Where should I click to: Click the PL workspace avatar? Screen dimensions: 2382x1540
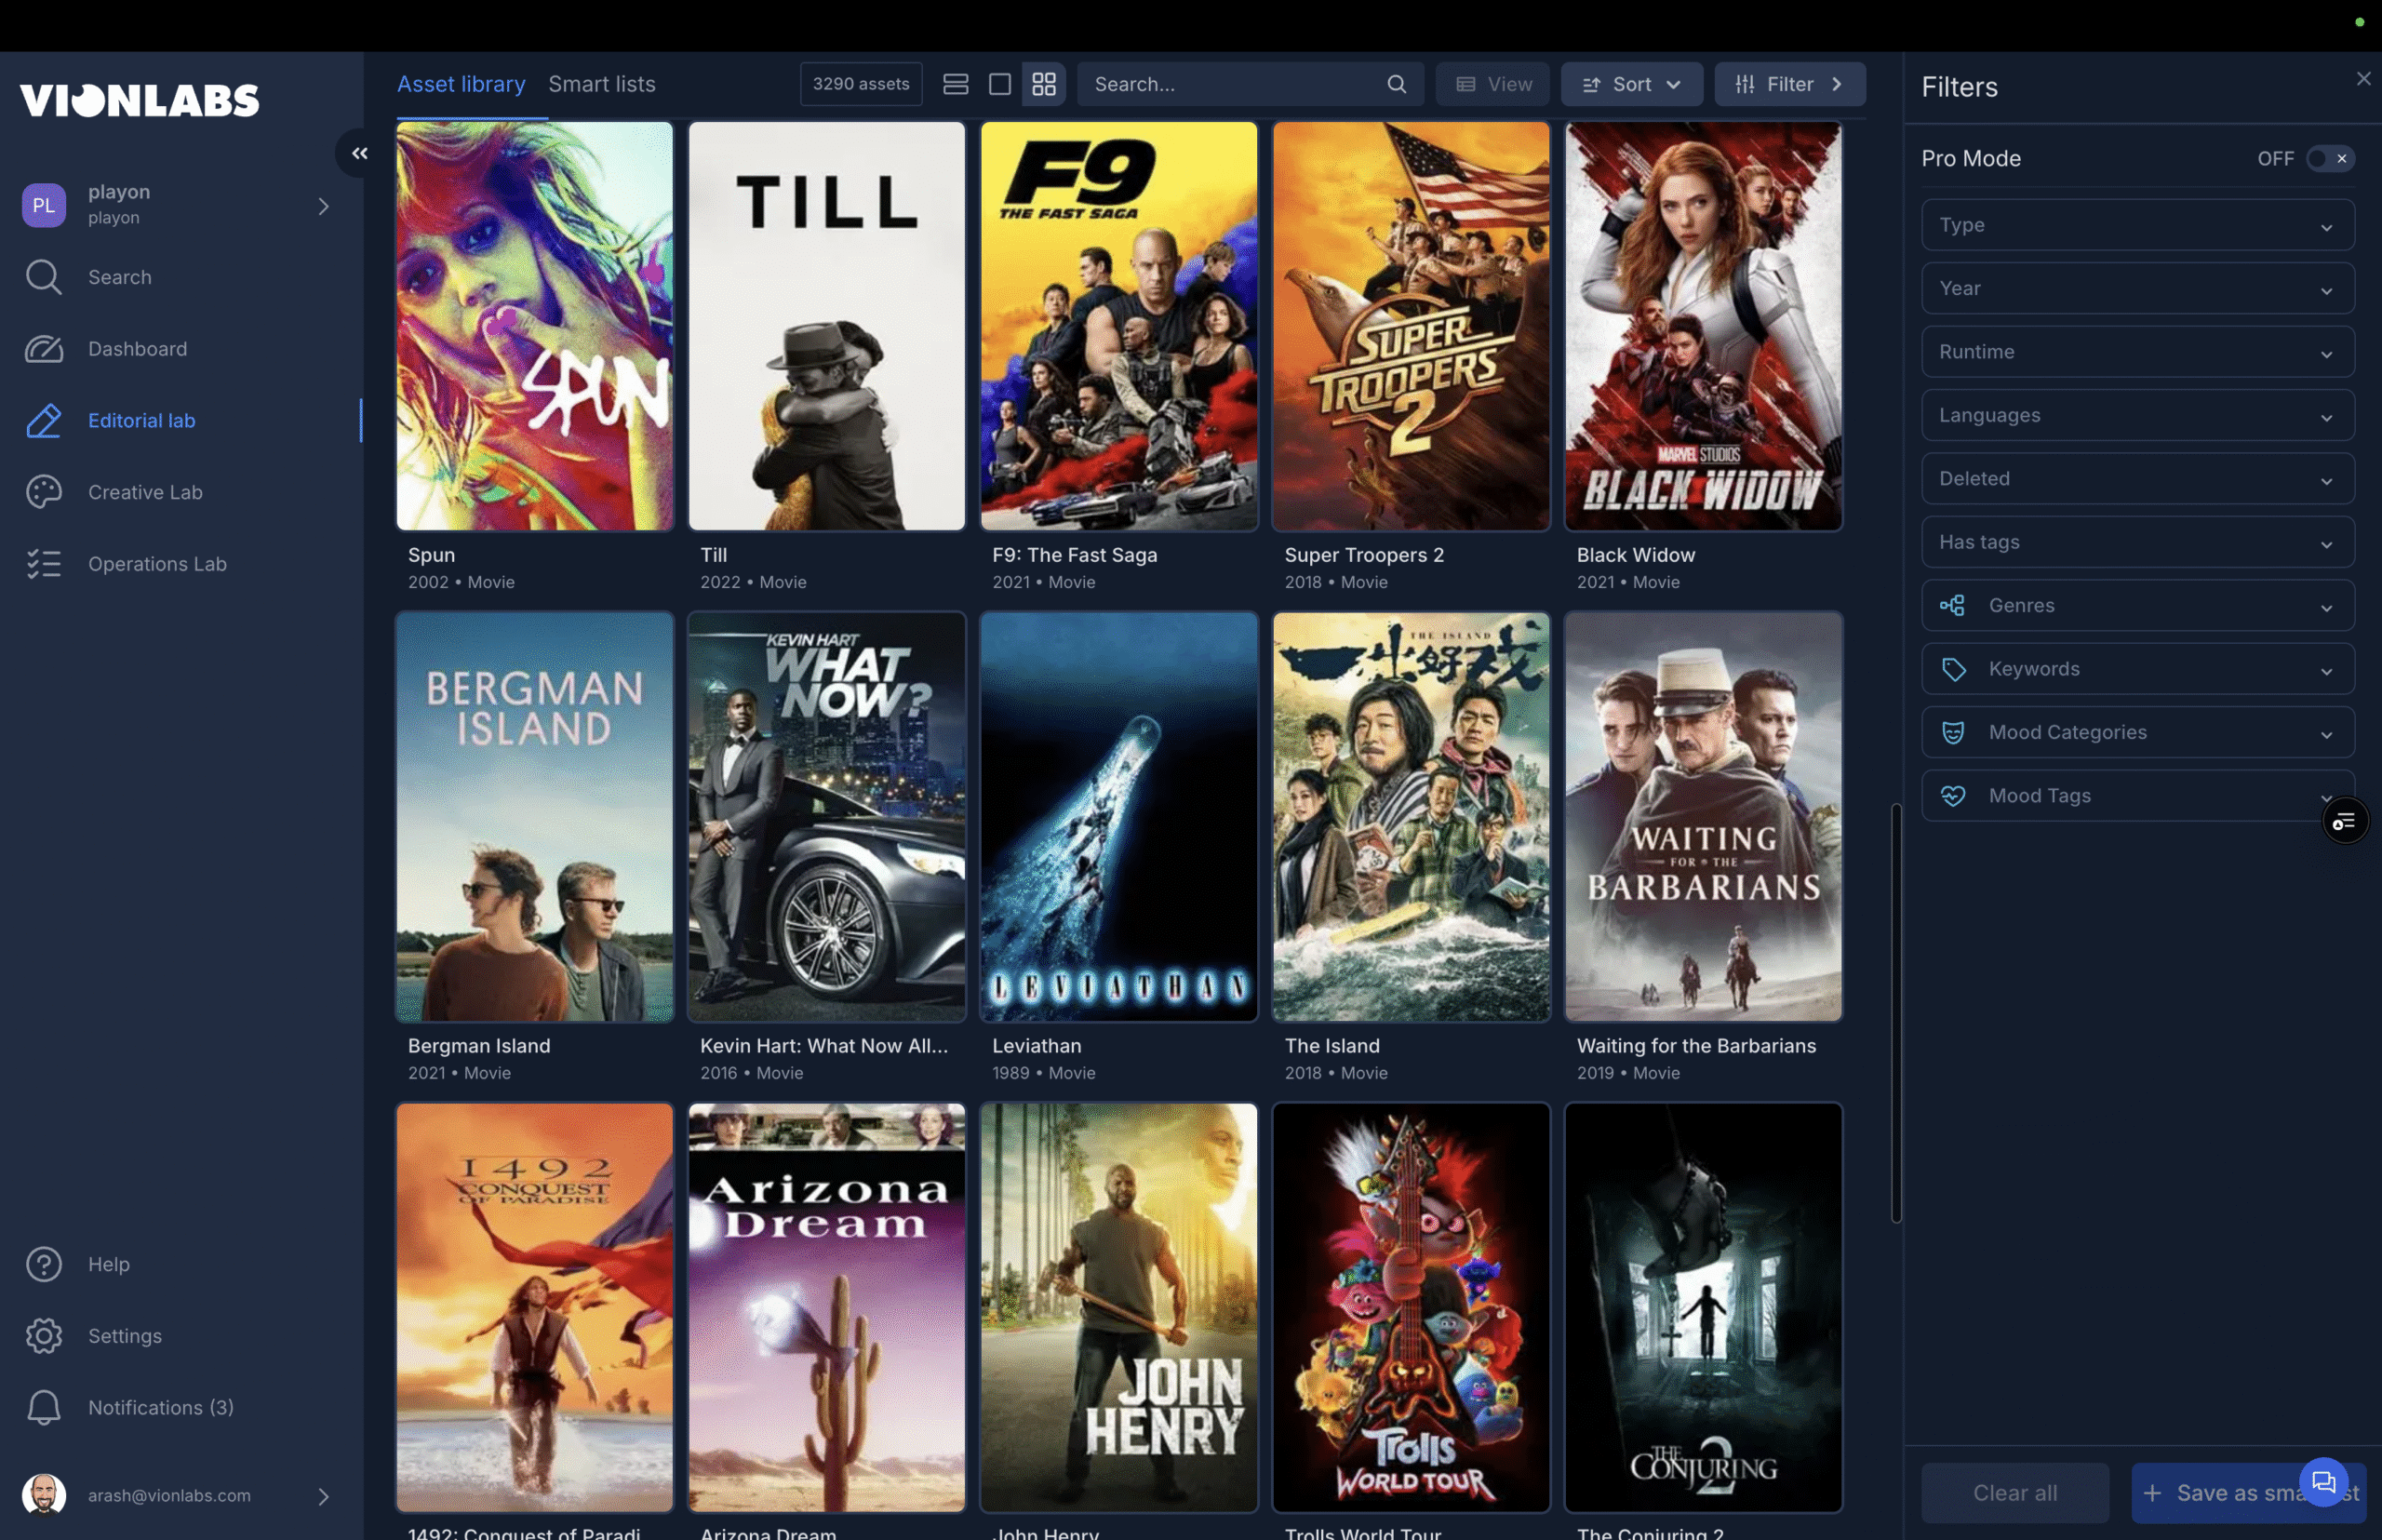pyautogui.click(x=43, y=205)
